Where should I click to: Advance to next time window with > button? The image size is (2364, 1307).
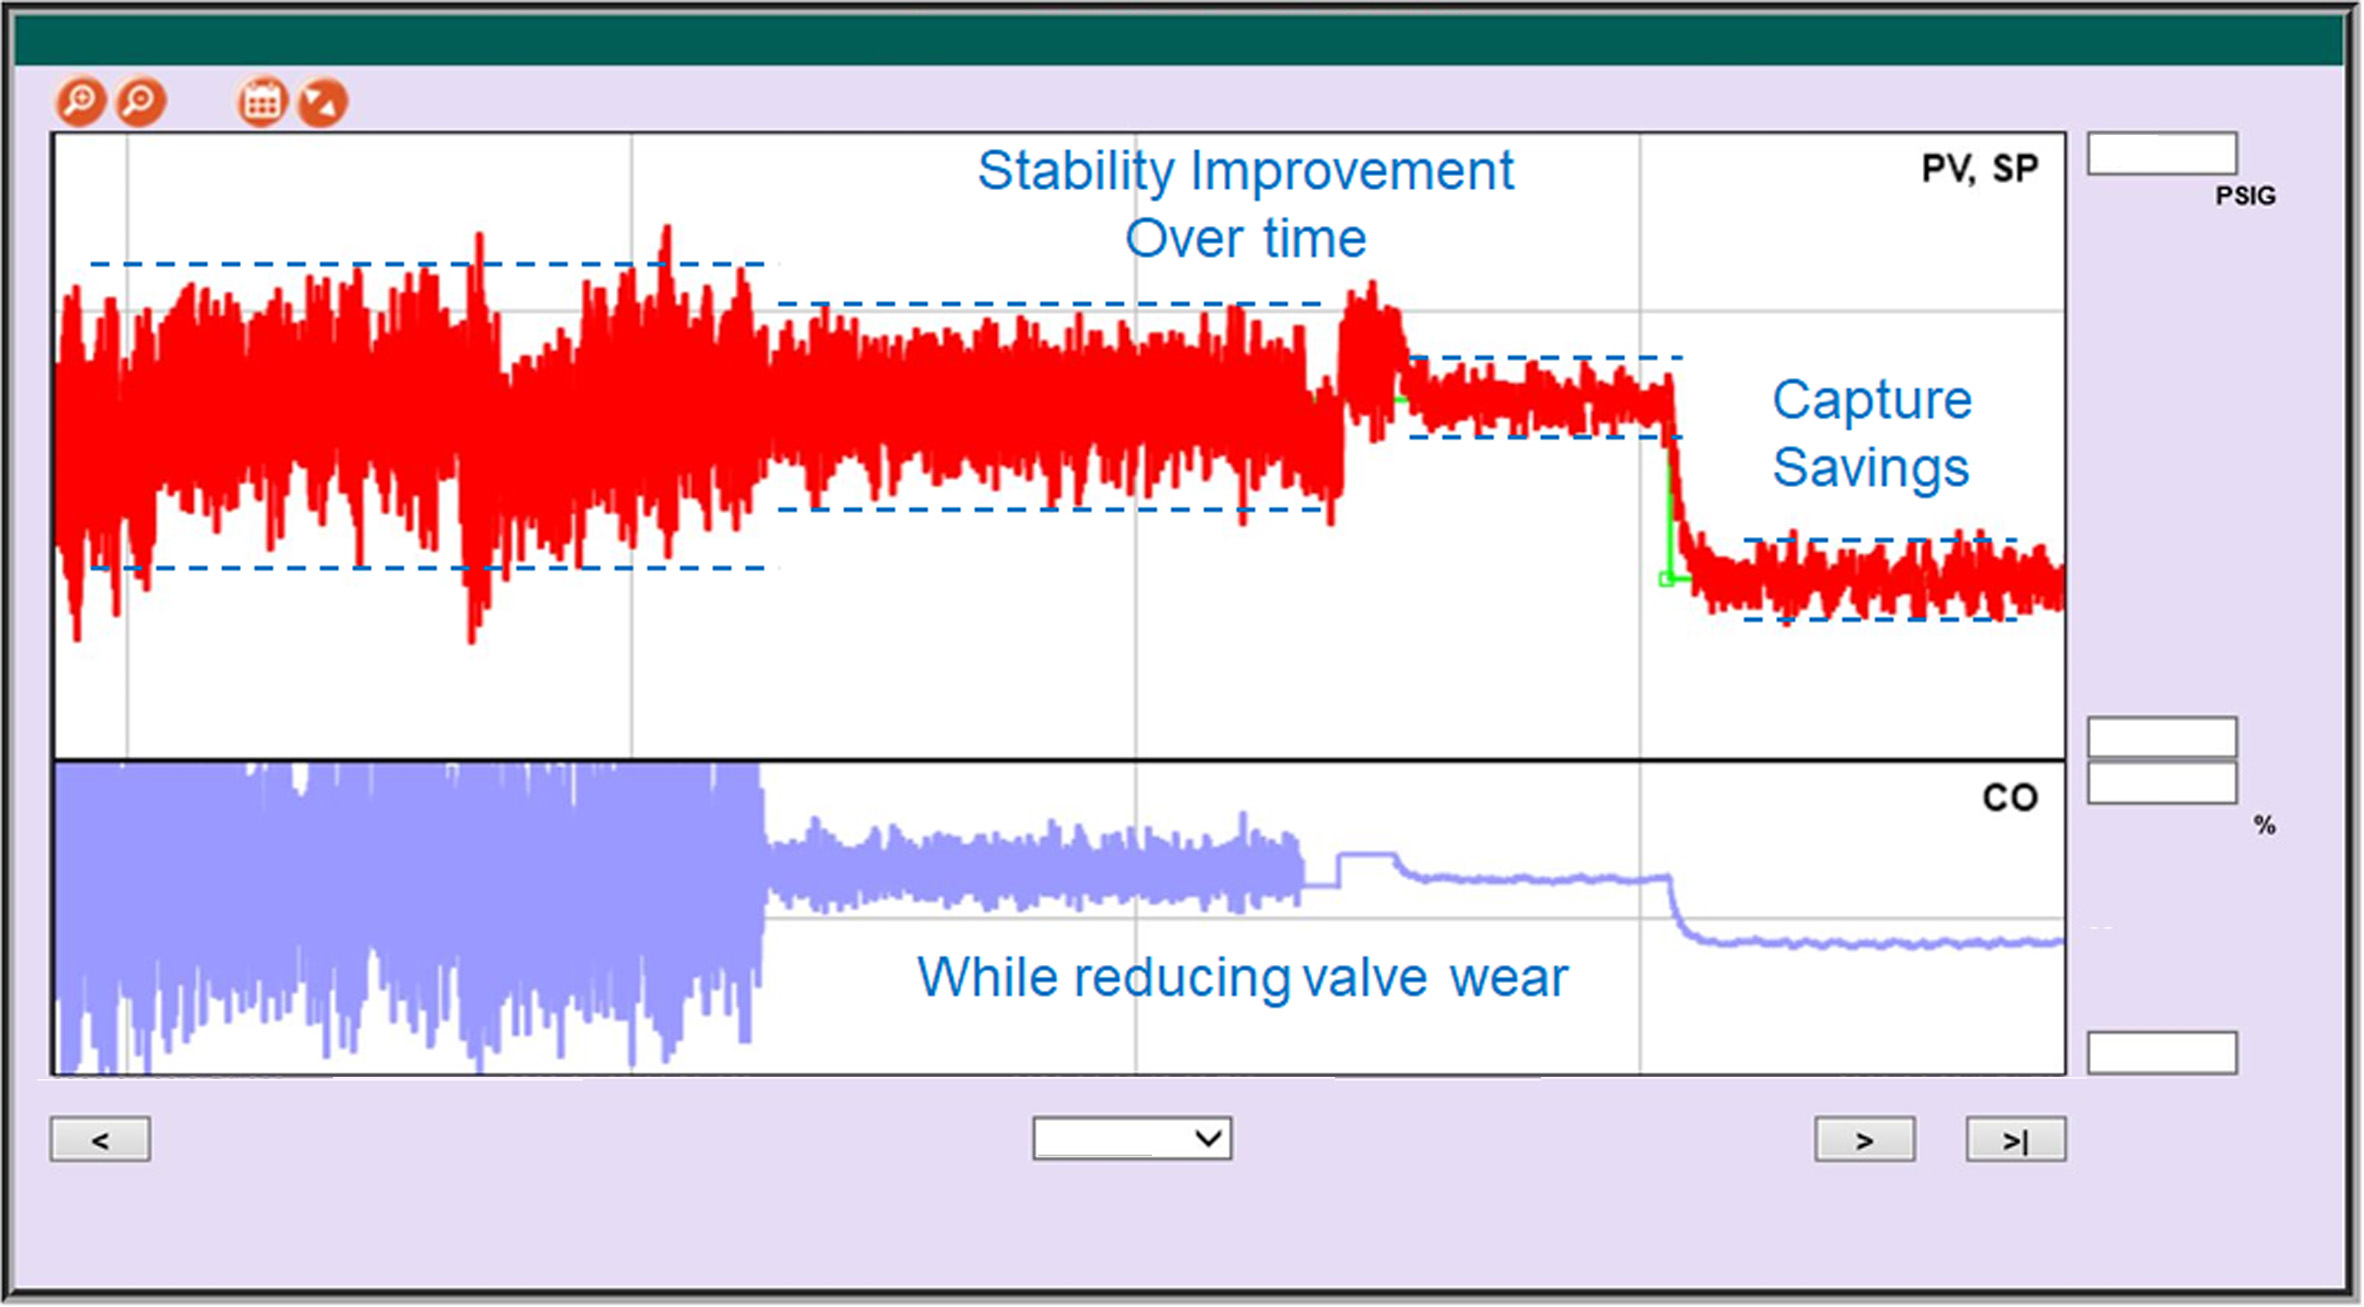[x=1864, y=1140]
